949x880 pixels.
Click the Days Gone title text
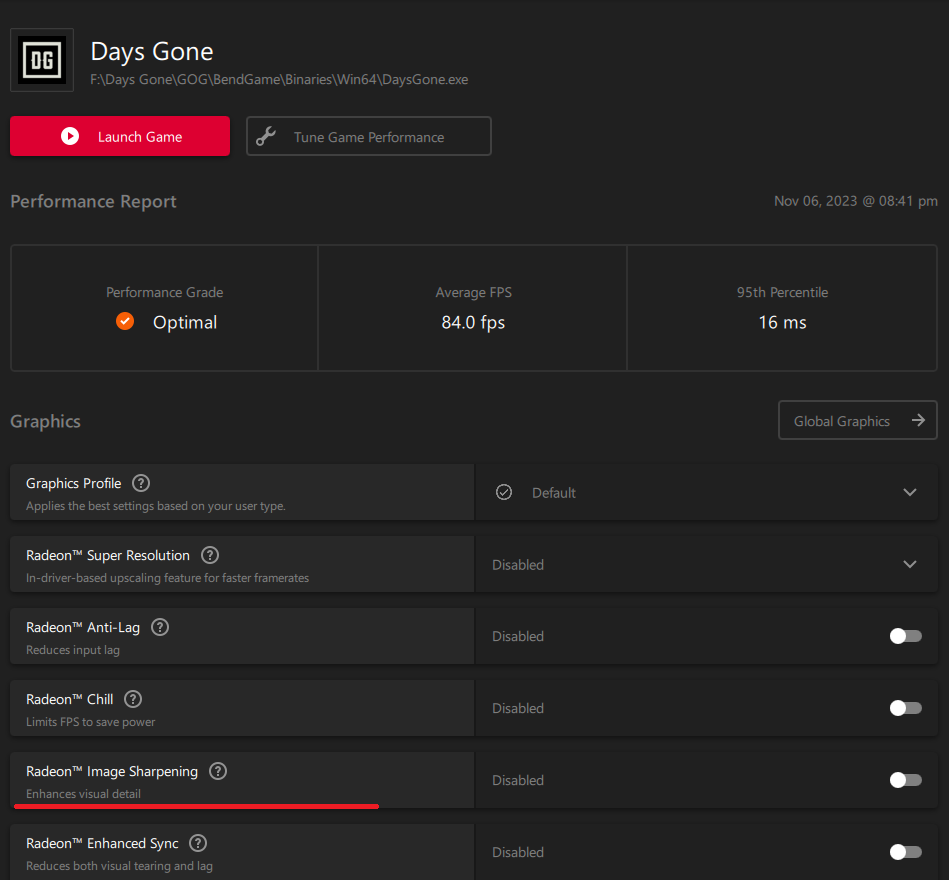tap(152, 52)
